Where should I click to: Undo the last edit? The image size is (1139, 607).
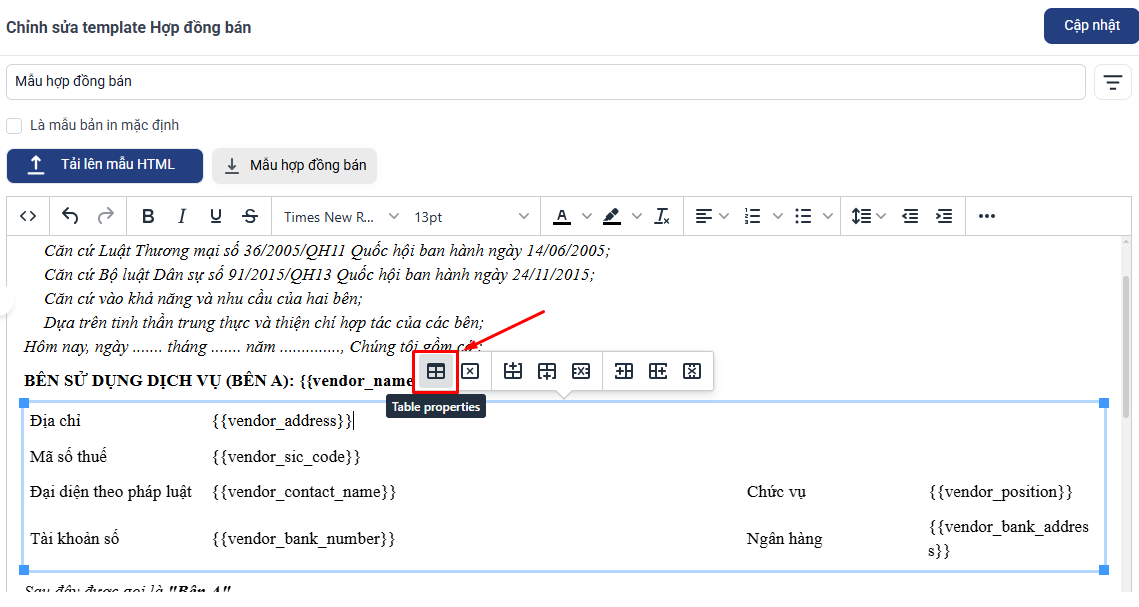click(x=70, y=216)
